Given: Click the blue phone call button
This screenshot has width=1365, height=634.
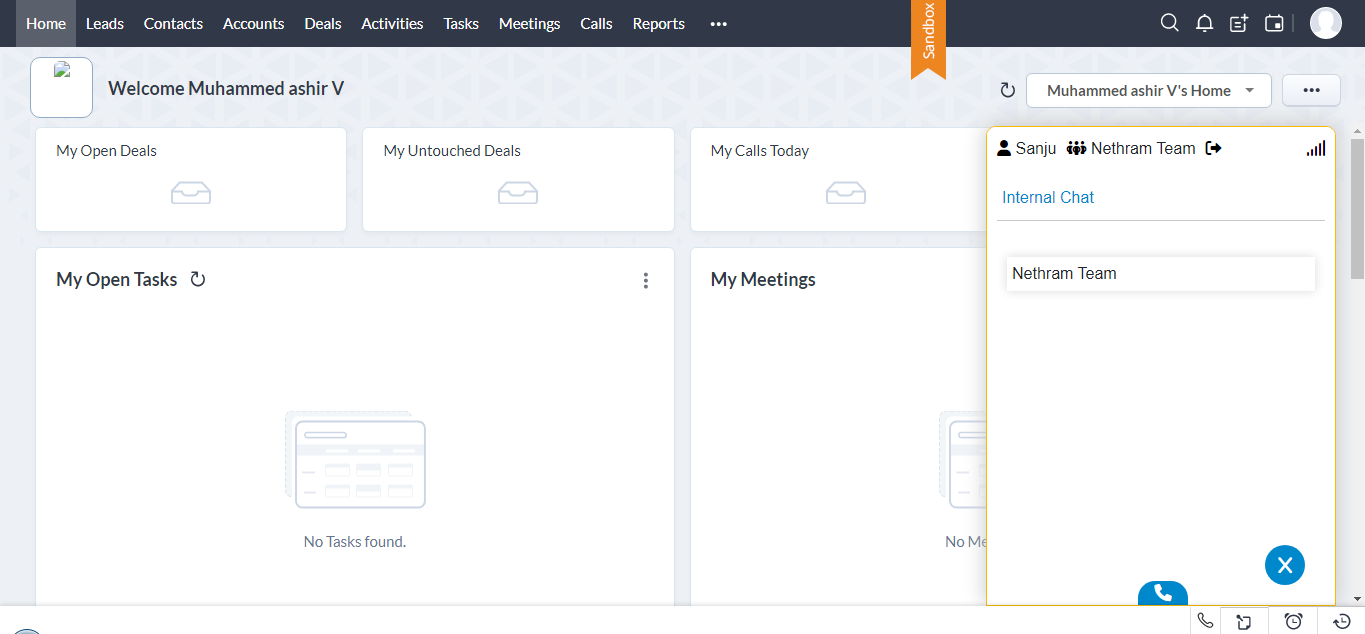Looking at the screenshot, I should click(1162, 594).
